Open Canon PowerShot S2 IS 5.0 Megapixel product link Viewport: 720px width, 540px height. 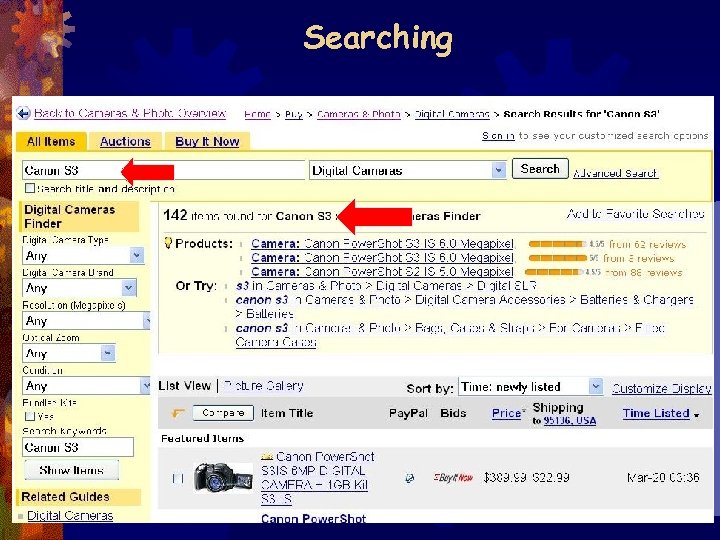pos(382,272)
